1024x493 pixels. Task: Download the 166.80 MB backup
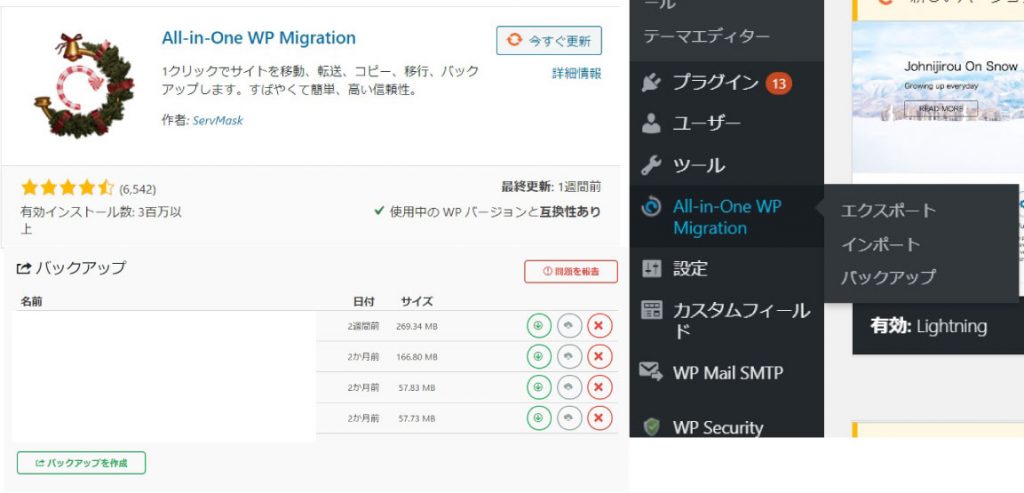539,357
